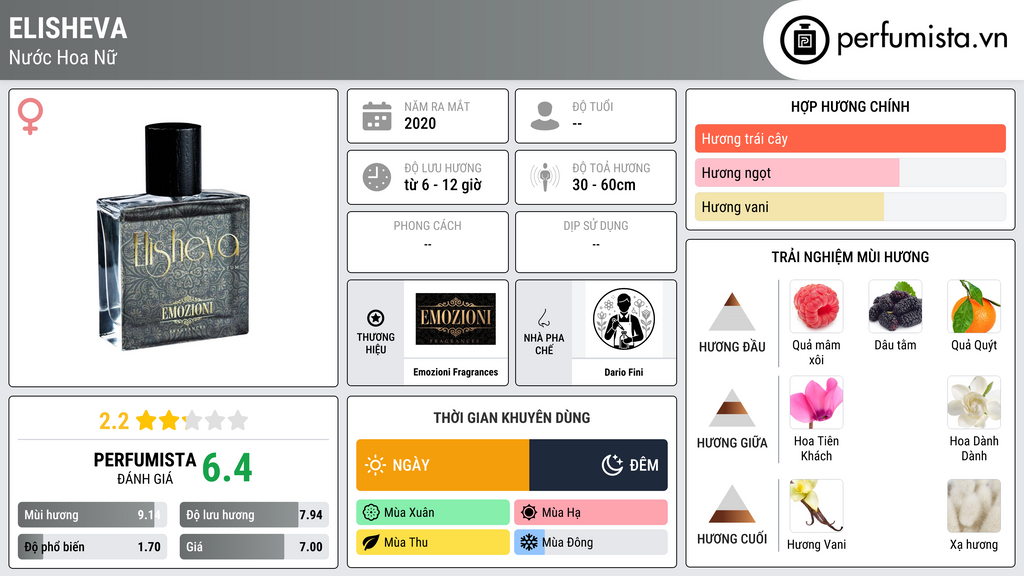Click the Hương vani accord bar

[850, 206]
